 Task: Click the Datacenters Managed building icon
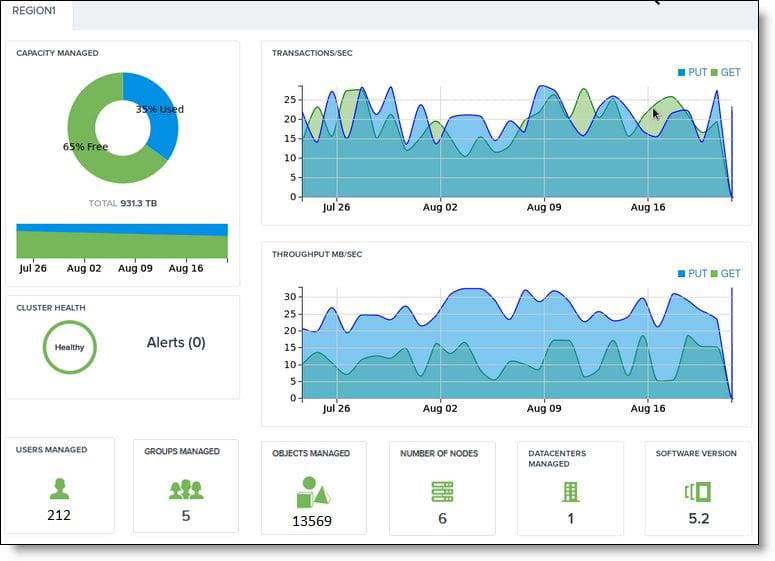coord(570,492)
